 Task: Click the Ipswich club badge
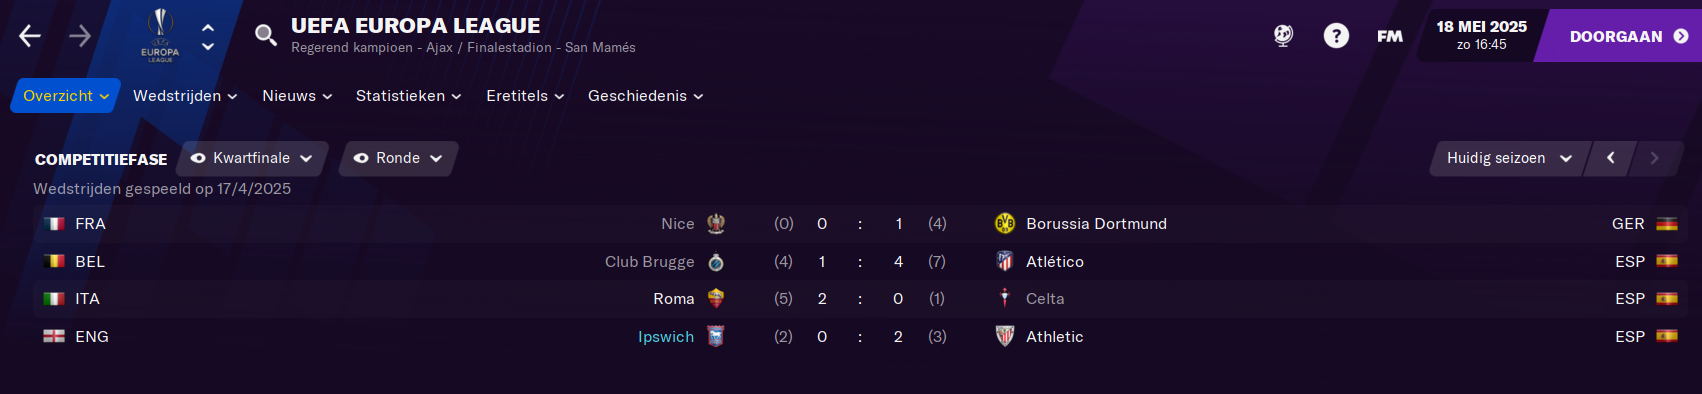point(716,336)
